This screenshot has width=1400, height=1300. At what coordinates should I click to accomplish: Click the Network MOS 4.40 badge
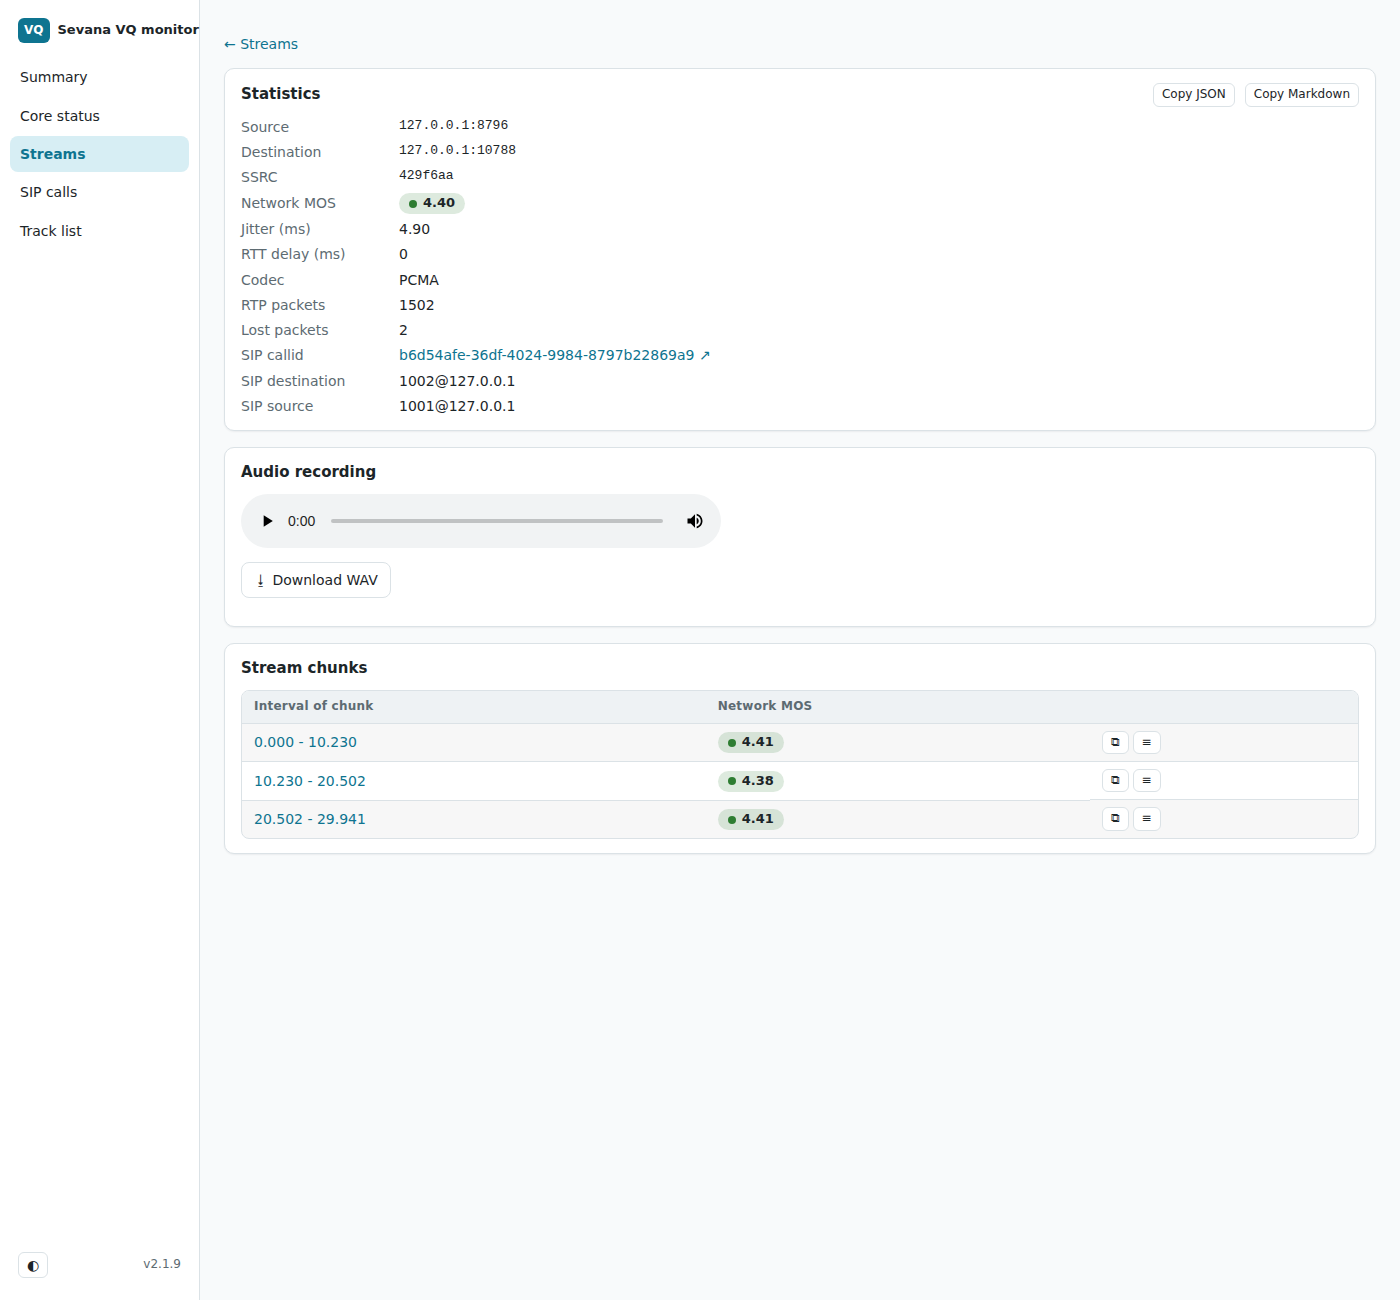(x=432, y=203)
